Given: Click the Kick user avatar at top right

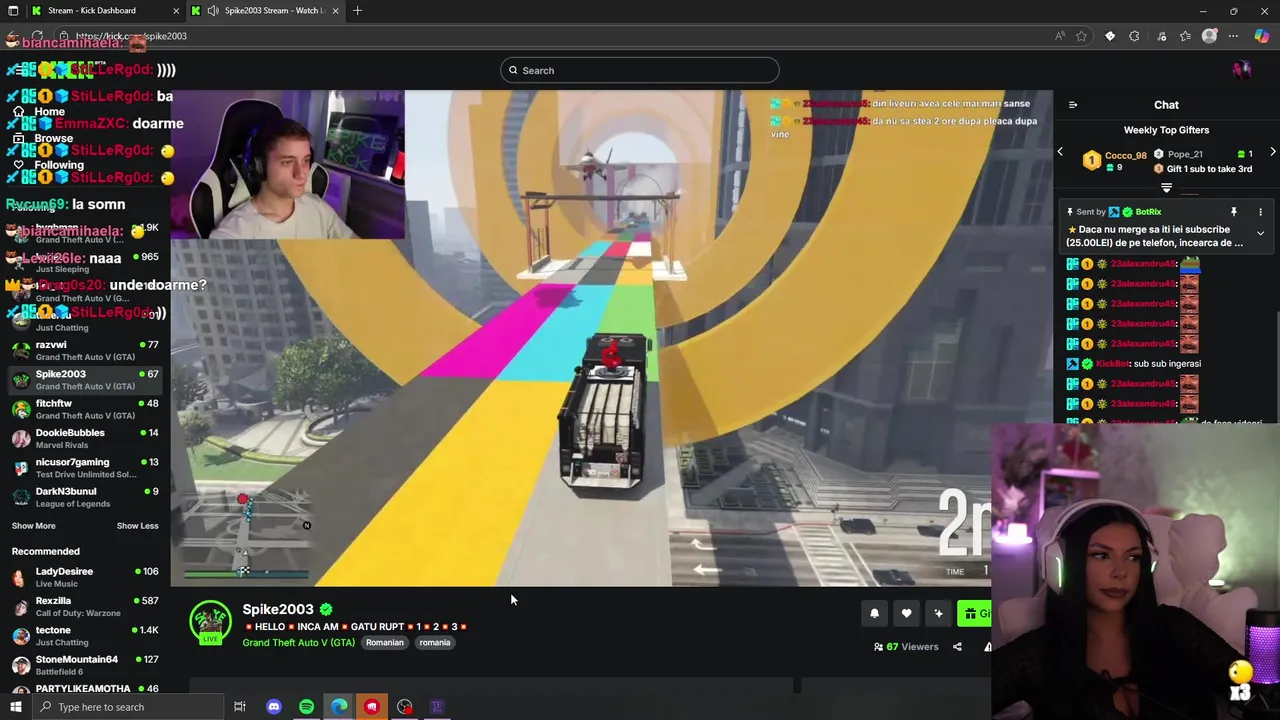Looking at the screenshot, I should tap(1241, 70).
